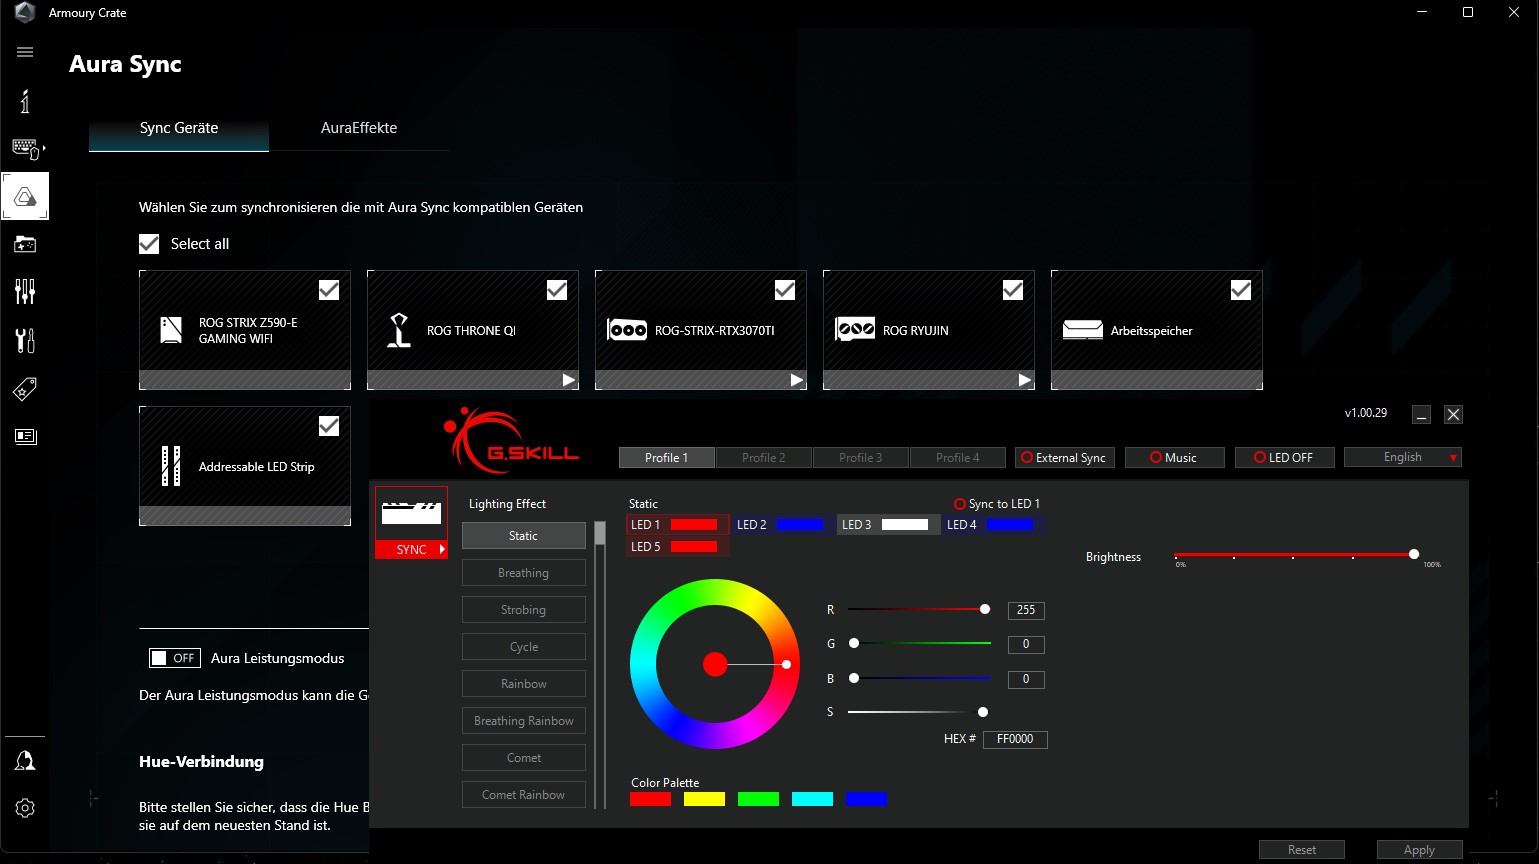This screenshot has width=1539, height=864.
Task: Expand ROG THRONE QI play arrow
Action: 568,380
